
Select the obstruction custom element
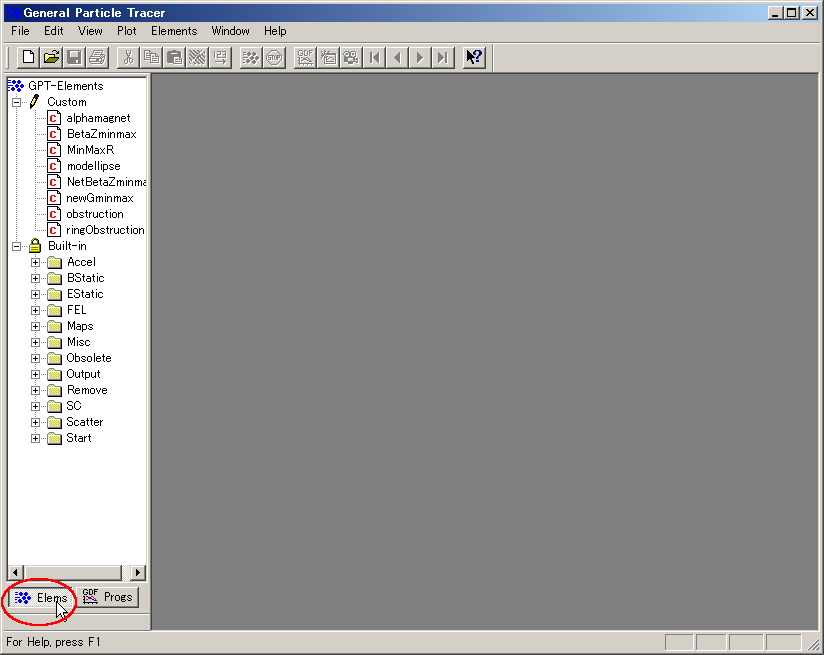pyautogui.click(x=95, y=214)
